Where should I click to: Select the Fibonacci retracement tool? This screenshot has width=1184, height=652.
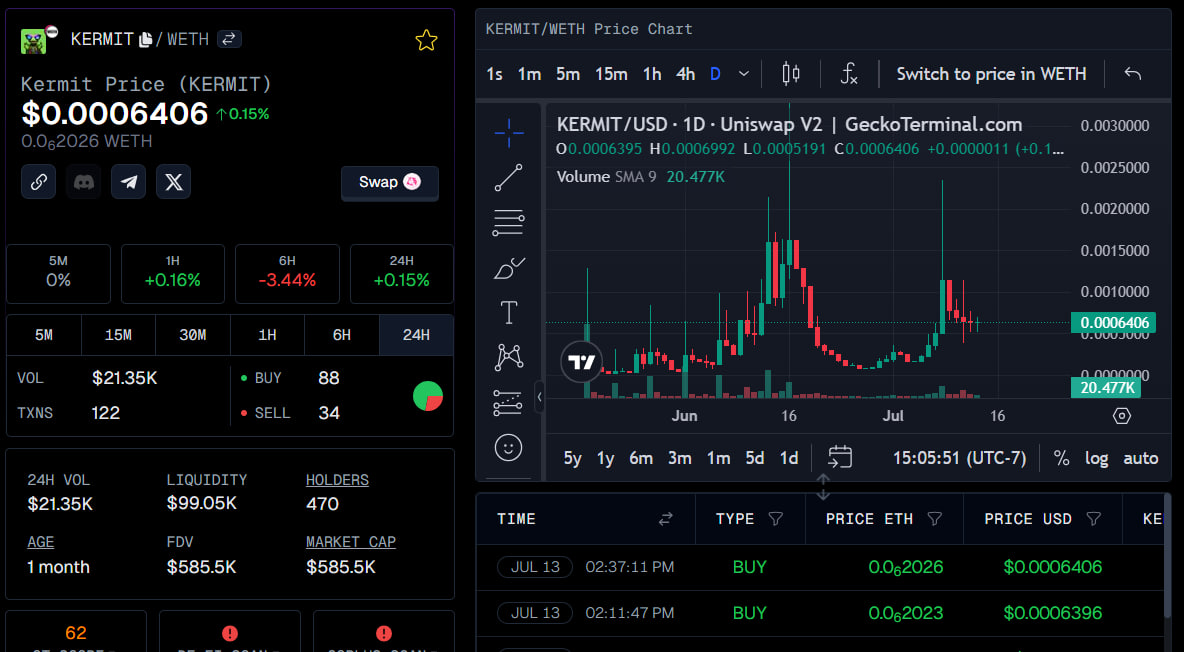coord(508,223)
